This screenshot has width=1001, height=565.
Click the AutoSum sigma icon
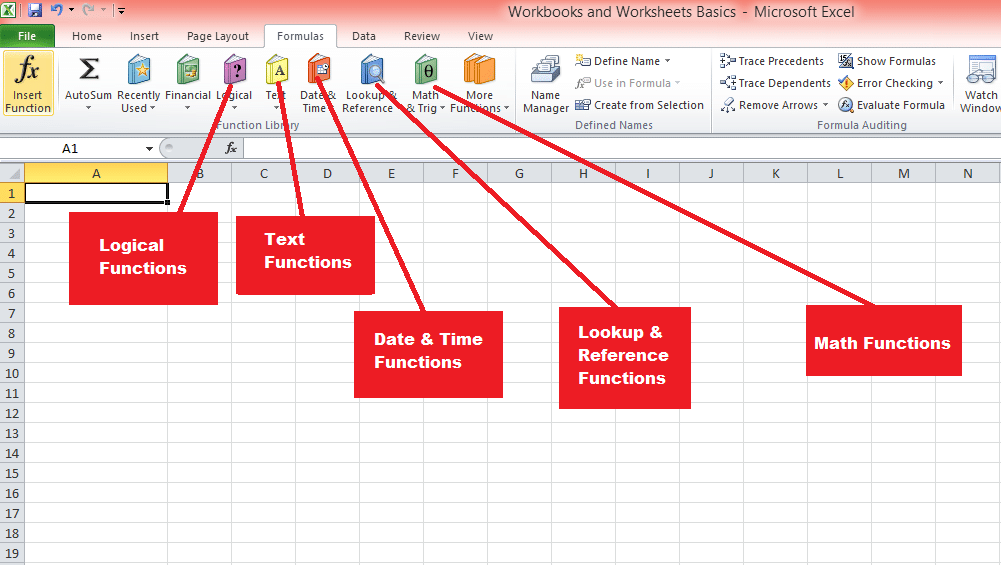89,69
